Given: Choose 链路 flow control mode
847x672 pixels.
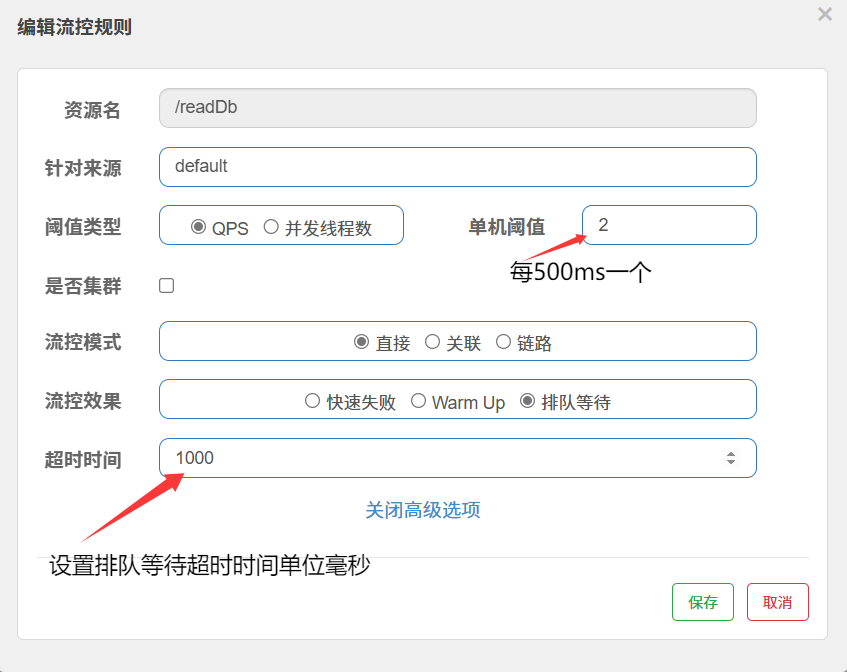Looking at the screenshot, I should pyautogui.click(x=503, y=342).
